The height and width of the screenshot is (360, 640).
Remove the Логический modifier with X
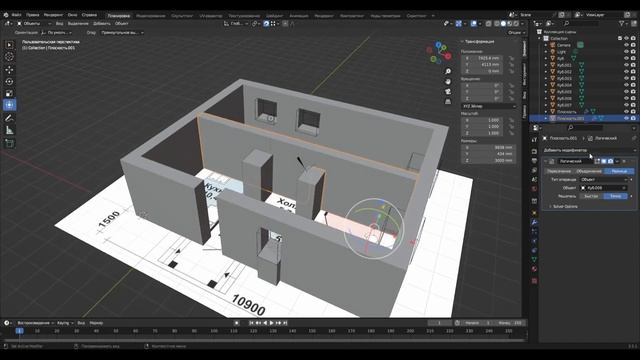coord(624,162)
